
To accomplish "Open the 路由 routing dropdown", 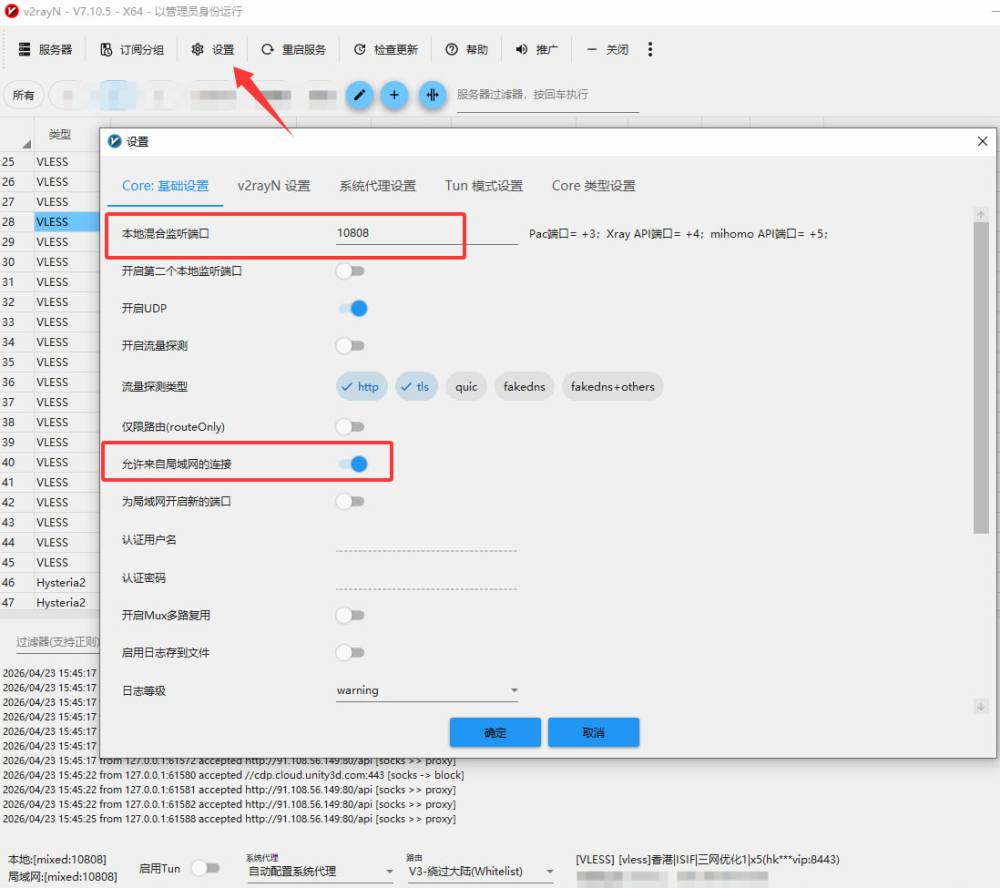I will point(480,872).
